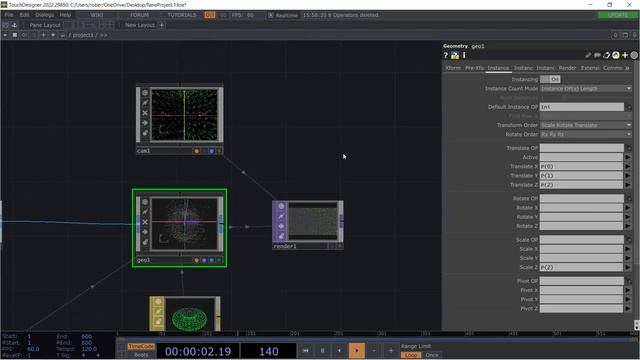Screen dimensions: 640x360
Task: Expand arrow beside Translate Y parameter
Action: 628,176
